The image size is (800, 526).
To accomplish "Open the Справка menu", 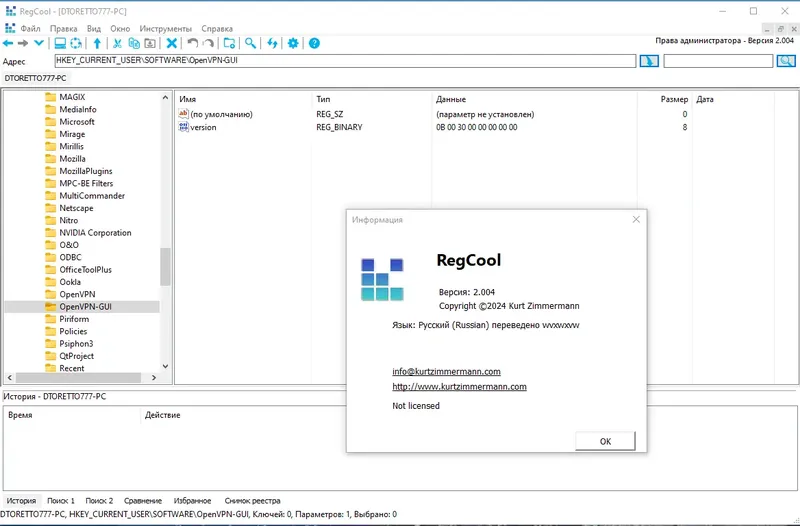I will coord(217,29).
